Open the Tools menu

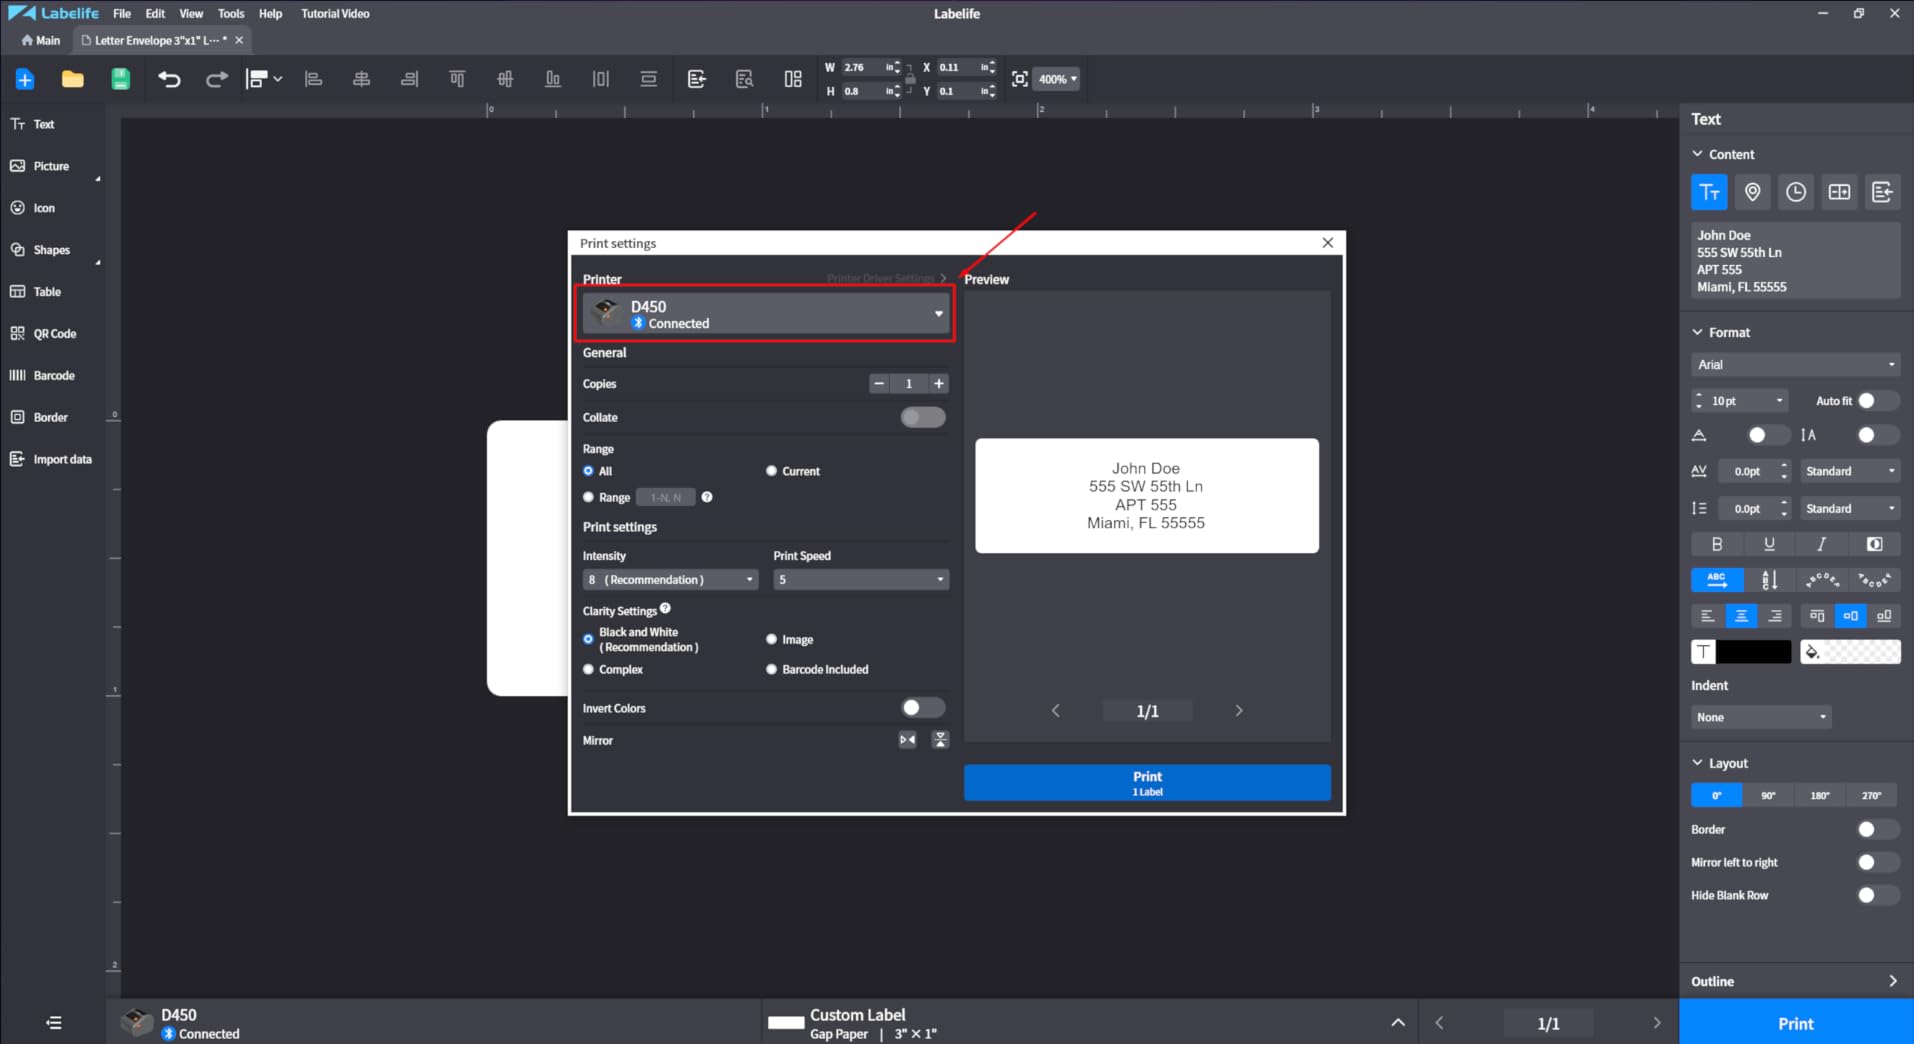click(231, 13)
